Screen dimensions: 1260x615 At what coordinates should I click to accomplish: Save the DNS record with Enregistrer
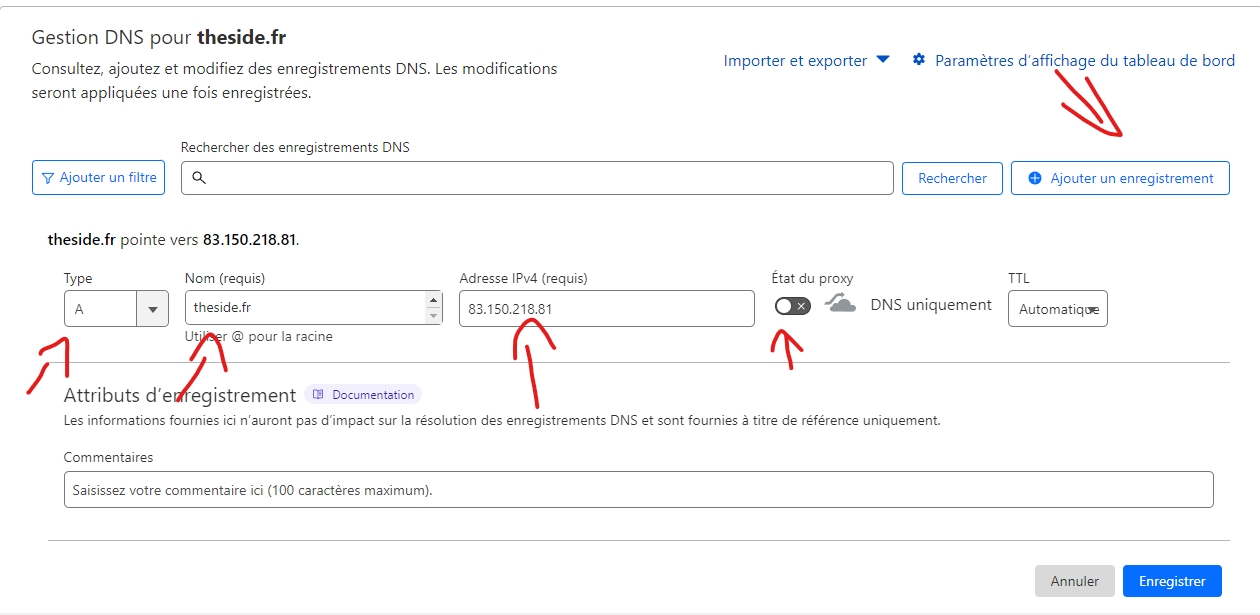[1172, 581]
